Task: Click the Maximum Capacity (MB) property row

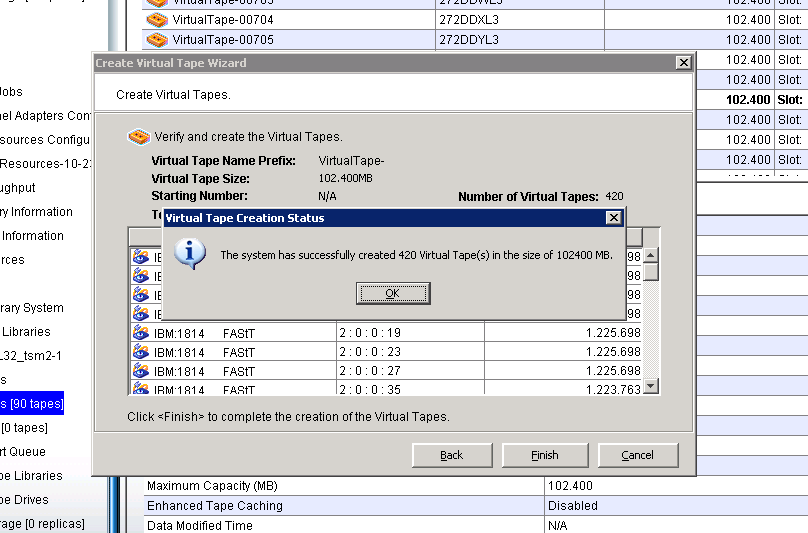Action: point(476,486)
